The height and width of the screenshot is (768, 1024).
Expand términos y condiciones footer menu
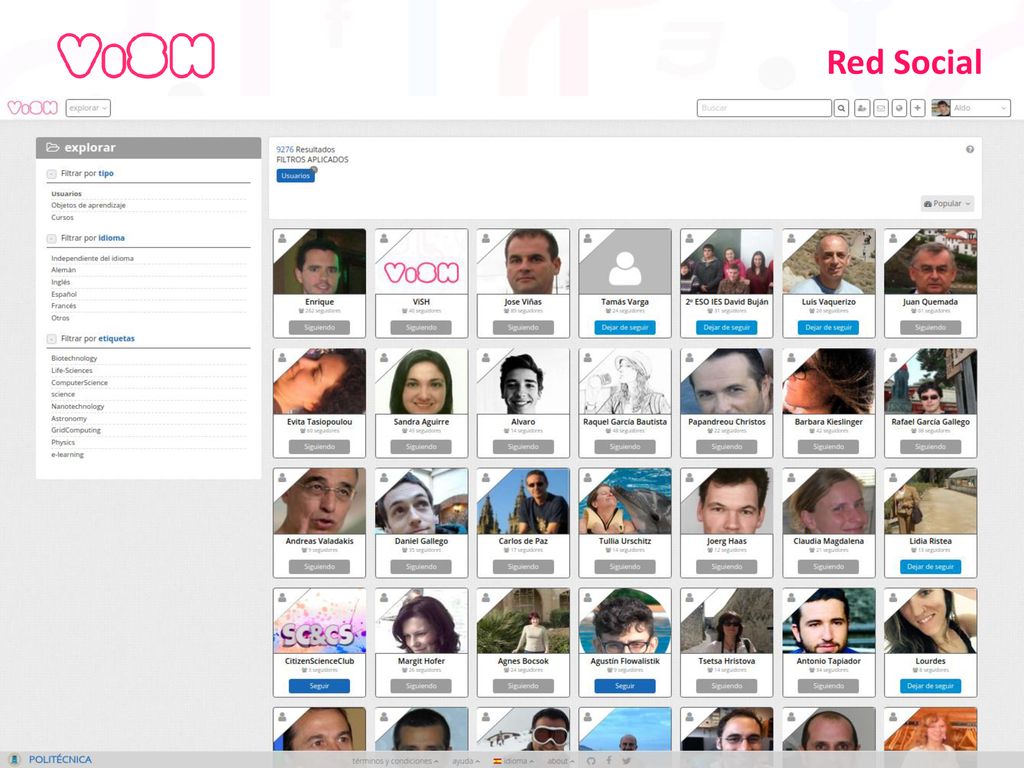(395, 761)
